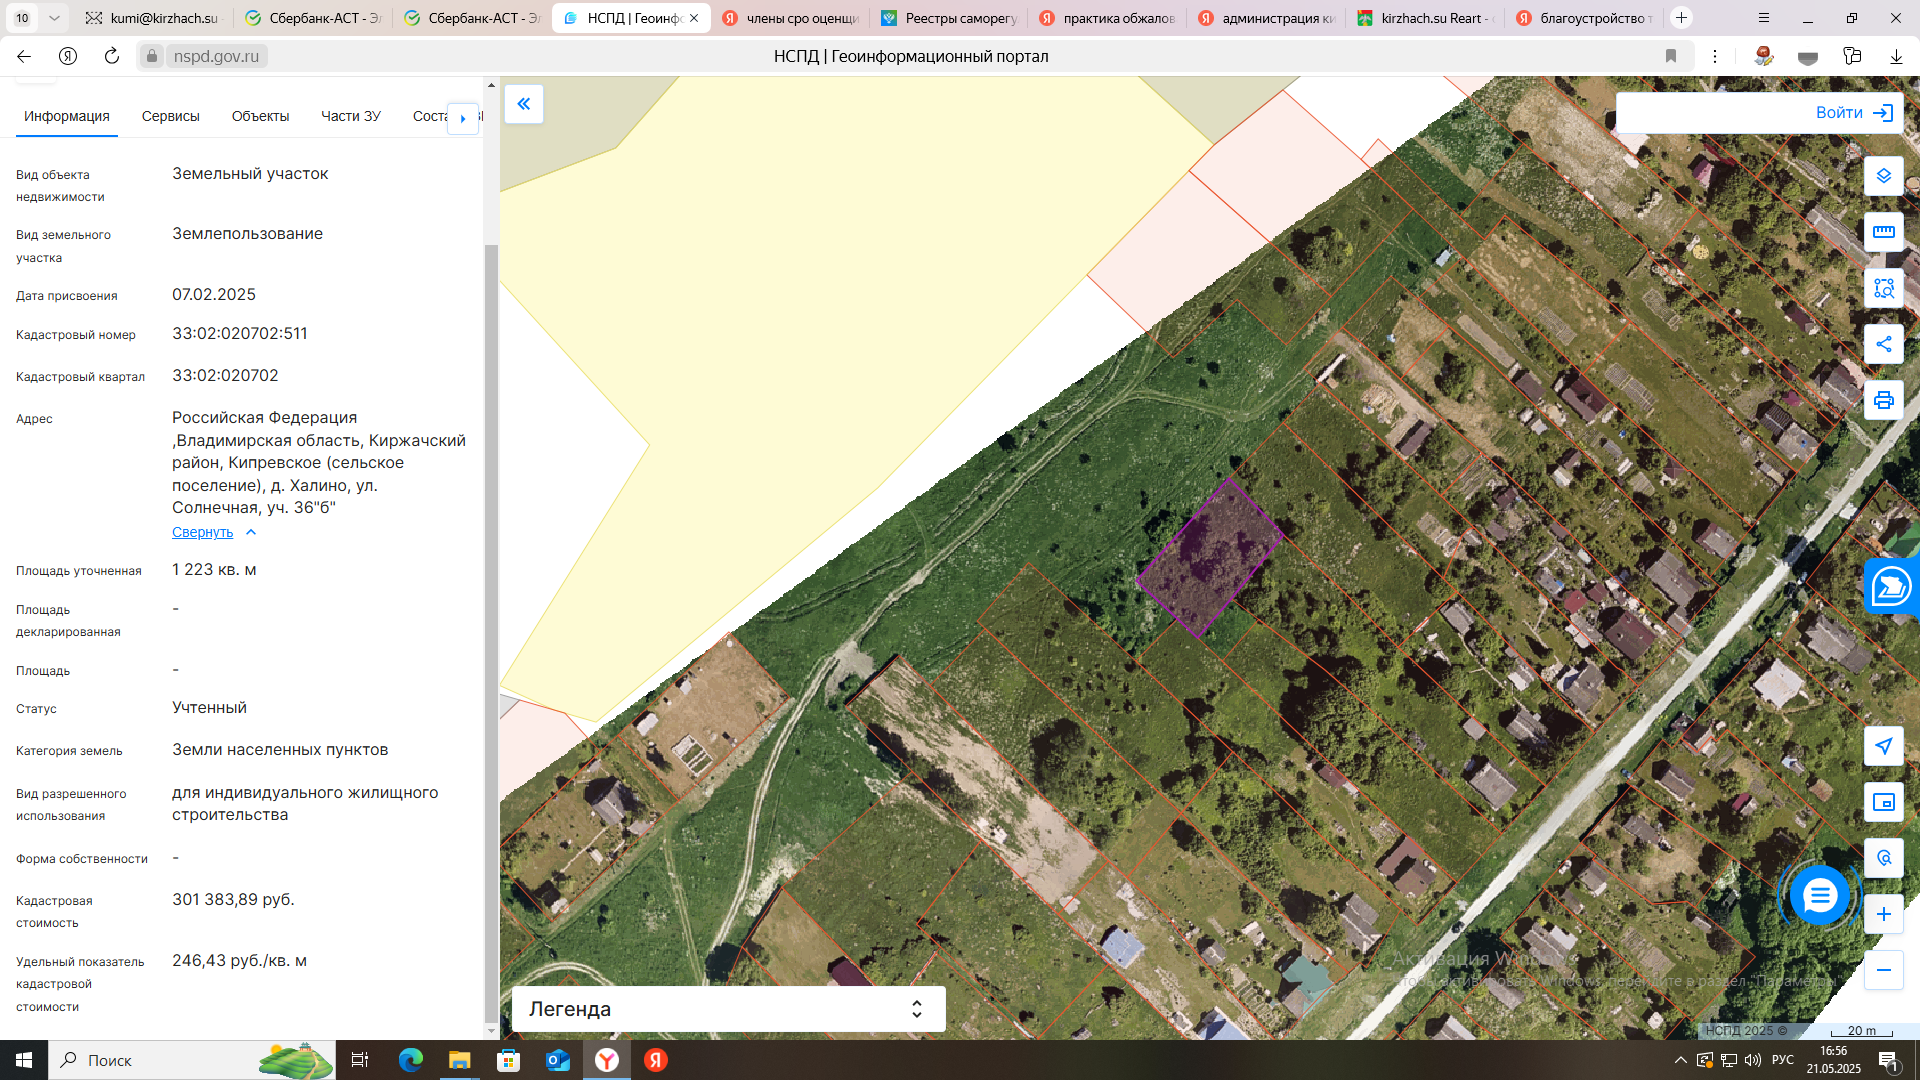Click the share map icon

pyautogui.click(x=1883, y=344)
